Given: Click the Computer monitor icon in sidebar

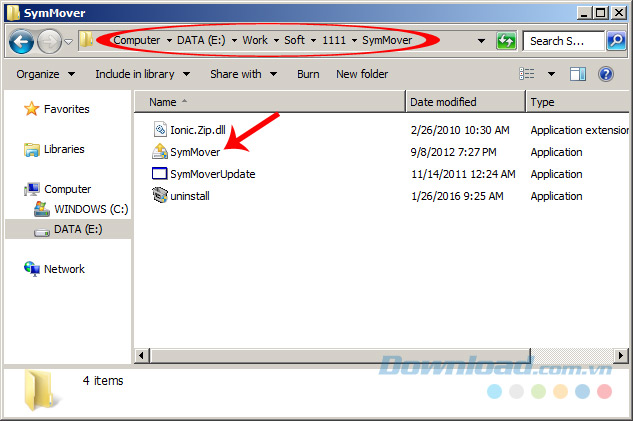Looking at the screenshot, I should (31, 189).
